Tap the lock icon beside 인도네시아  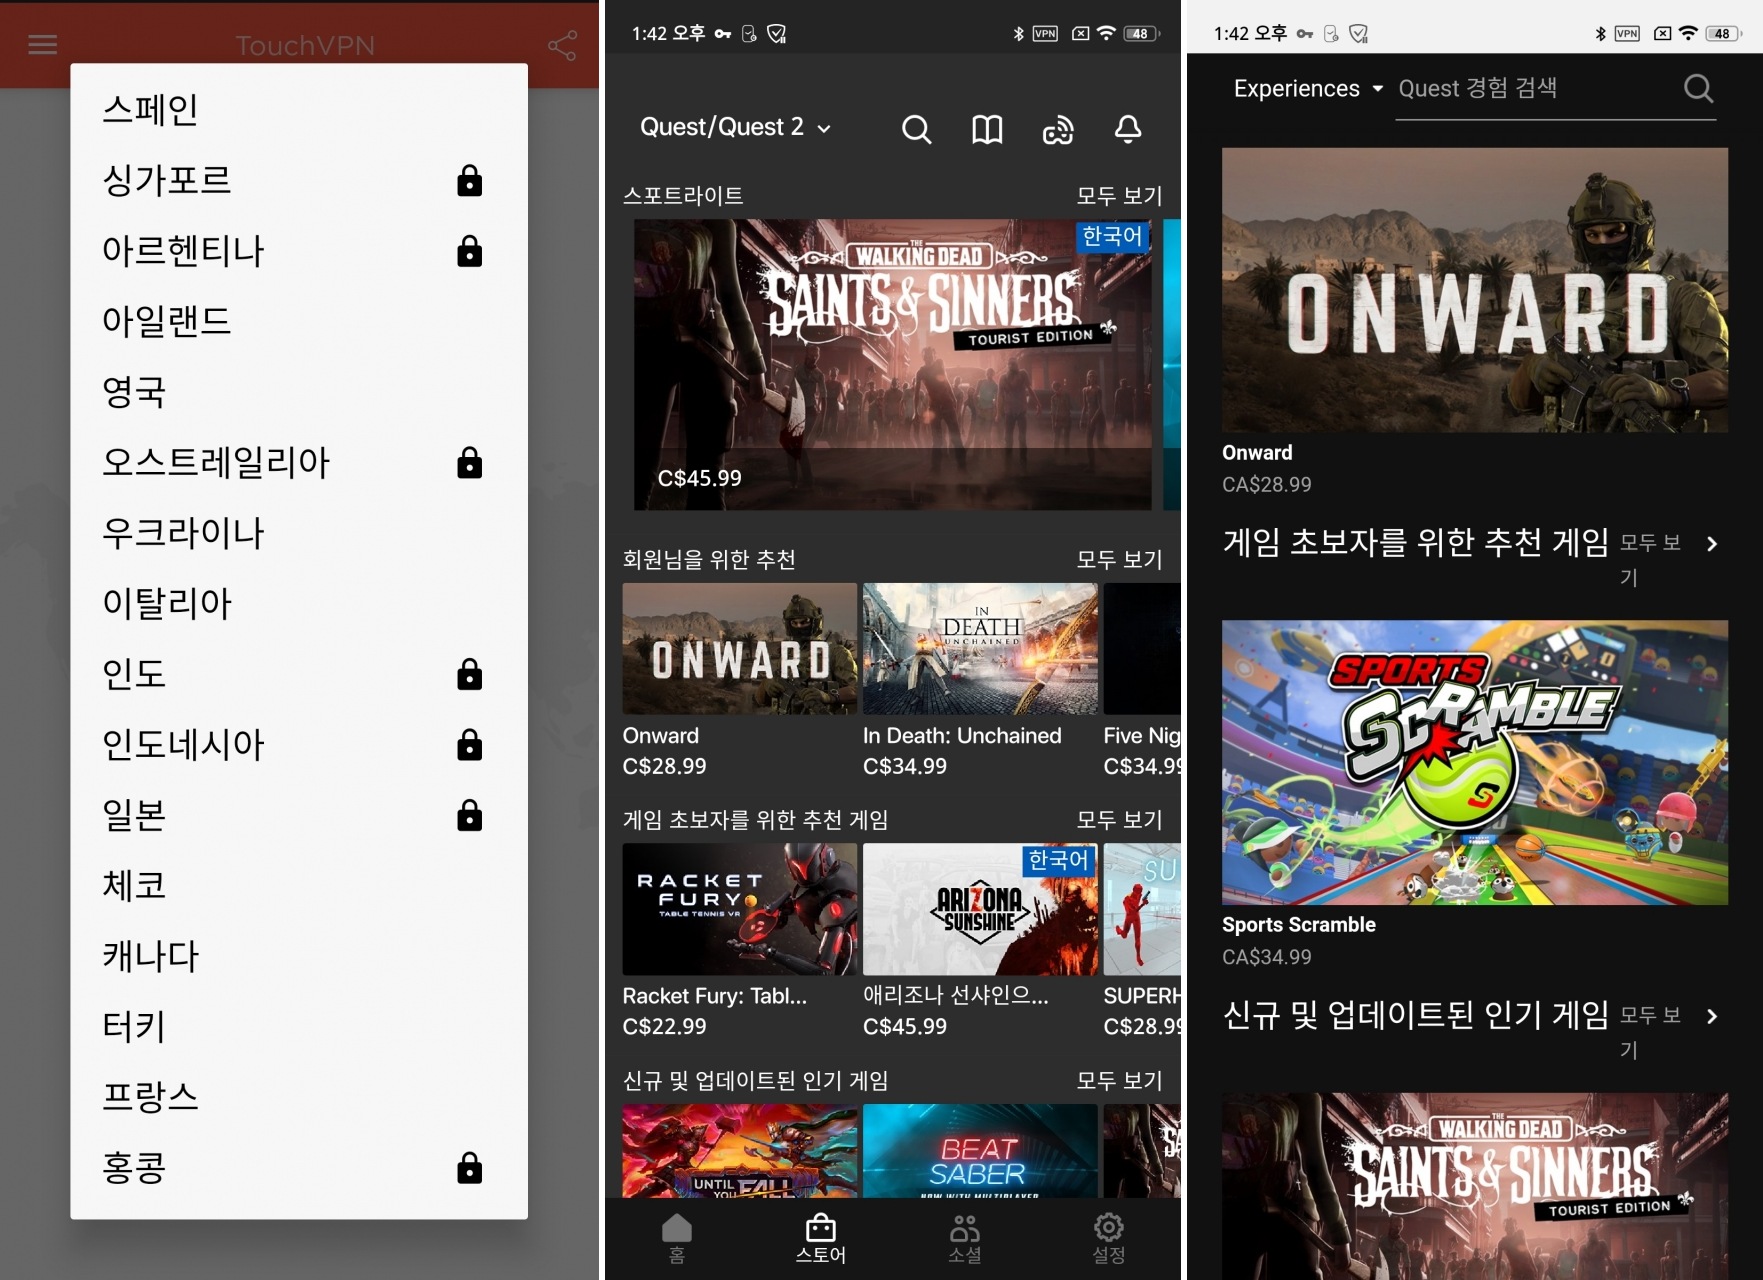(469, 744)
